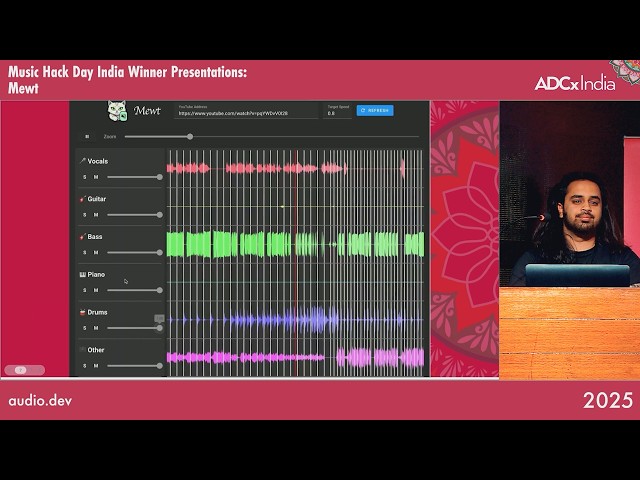Mute the Other track

96,366
